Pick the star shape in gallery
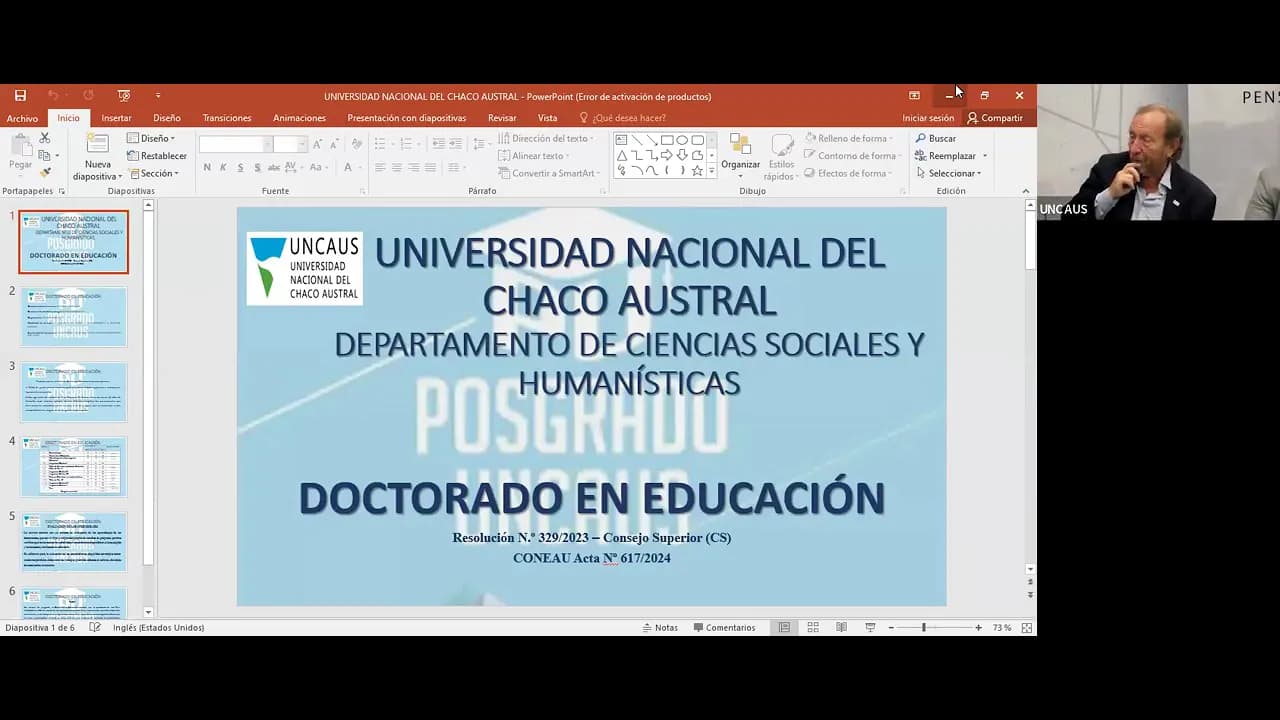 coord(697,171)
